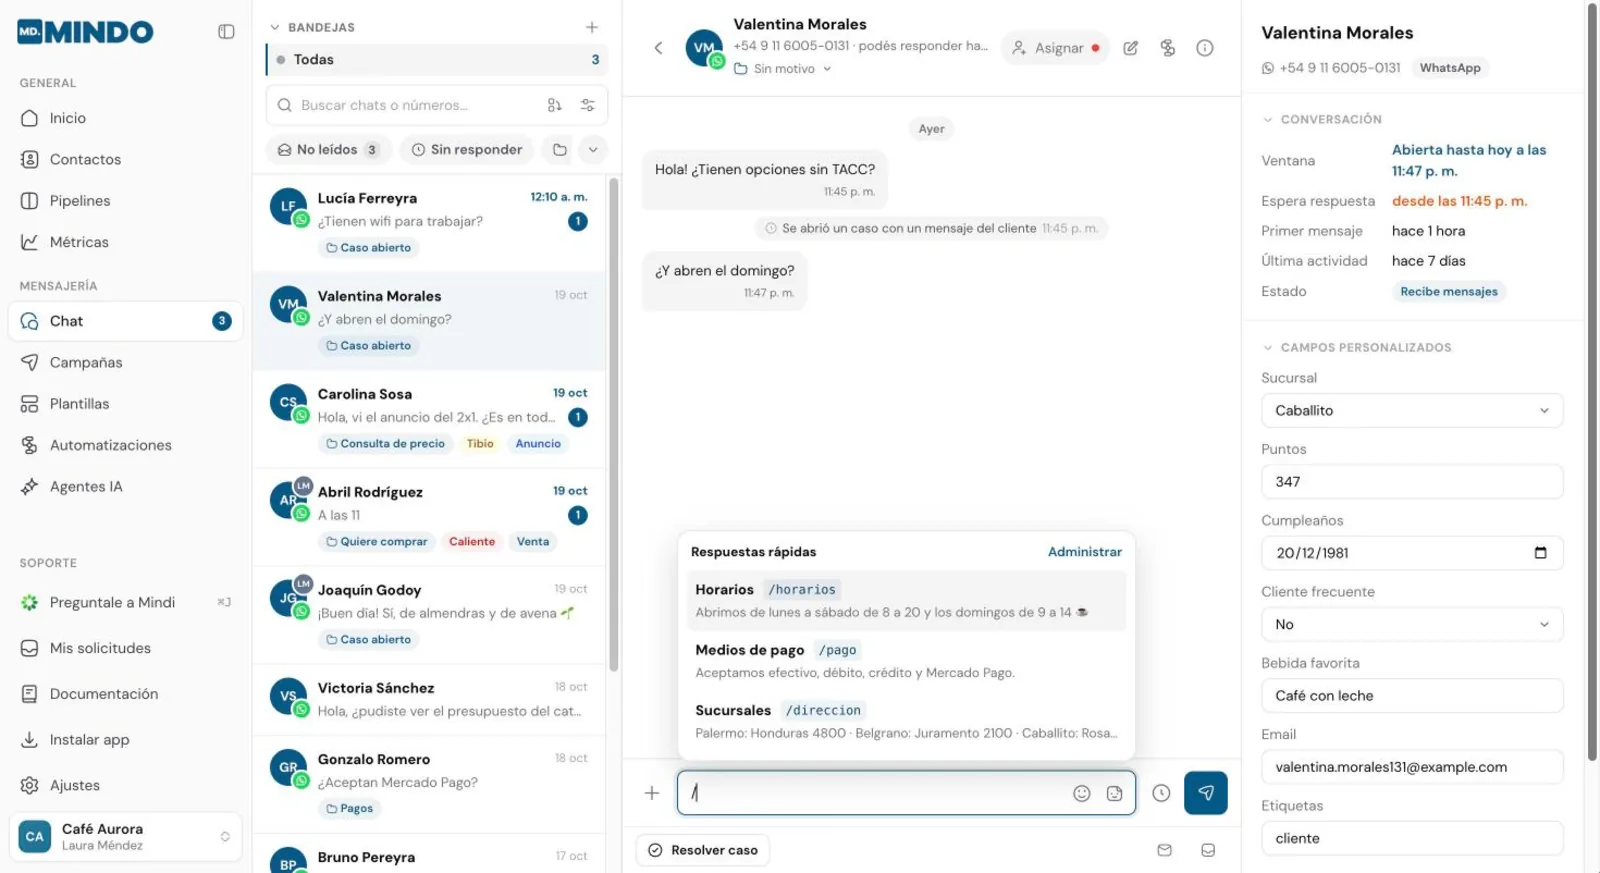Attach a file with the plus icon
Image resolution: width=1600 pixels, height=873 pixels.
pos(652,793)
